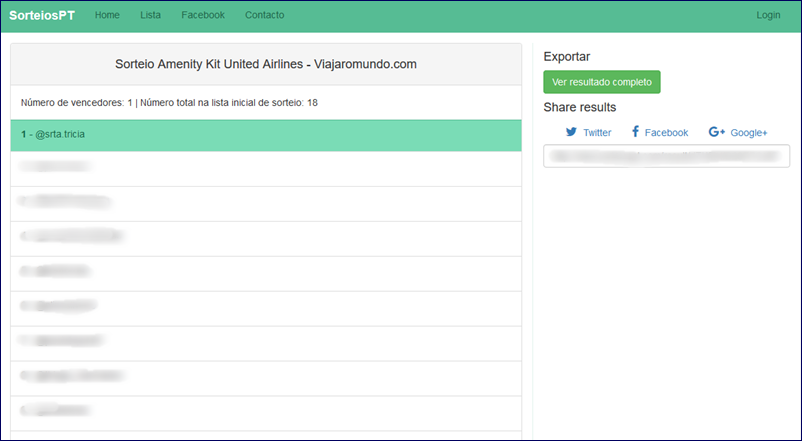Image resolution: width=802 pixels, height=441 pixels.
Task: Open the Lista nav item
Action: pyautogui.click(x=150, y=15)
